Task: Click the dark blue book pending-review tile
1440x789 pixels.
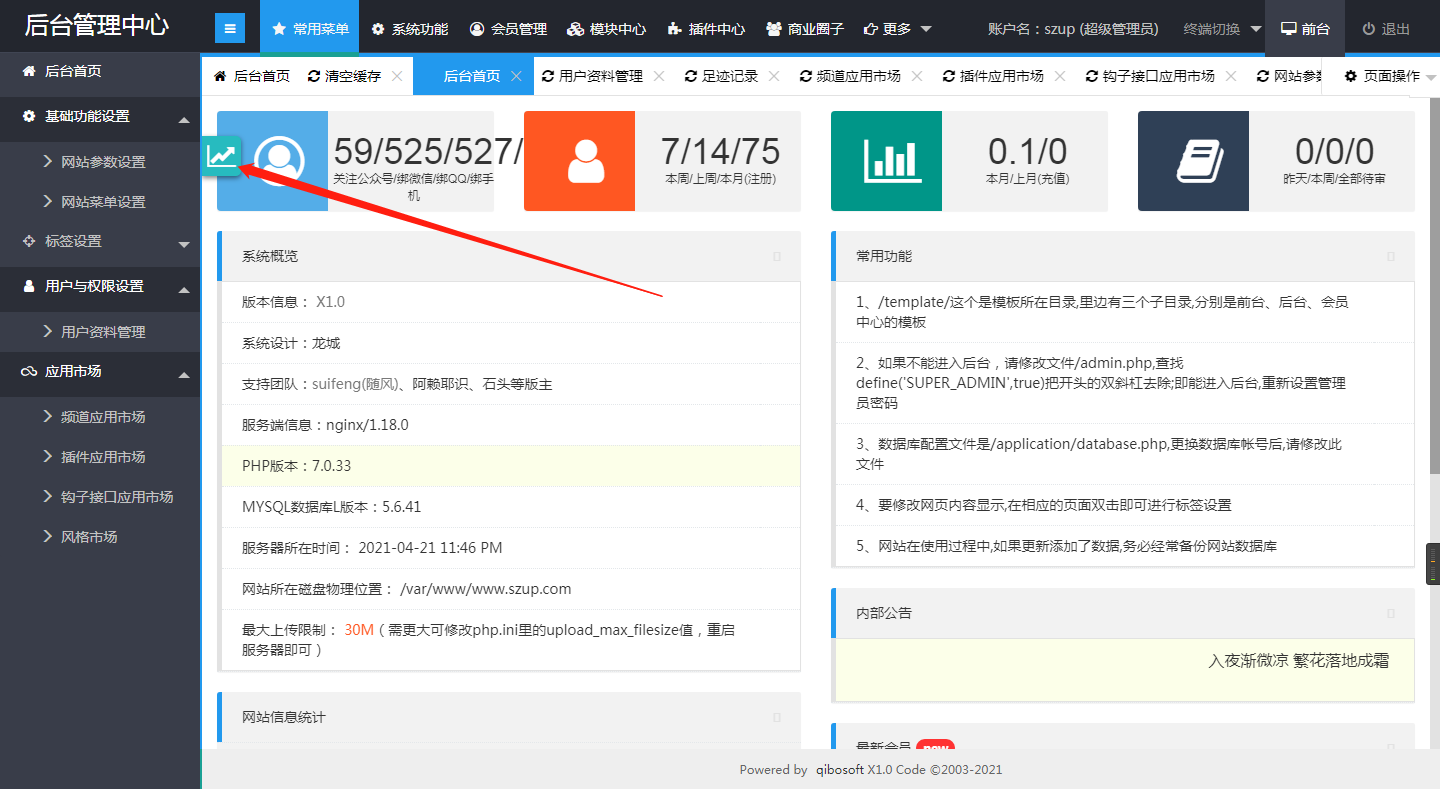Action: [x=1193, y=161]
